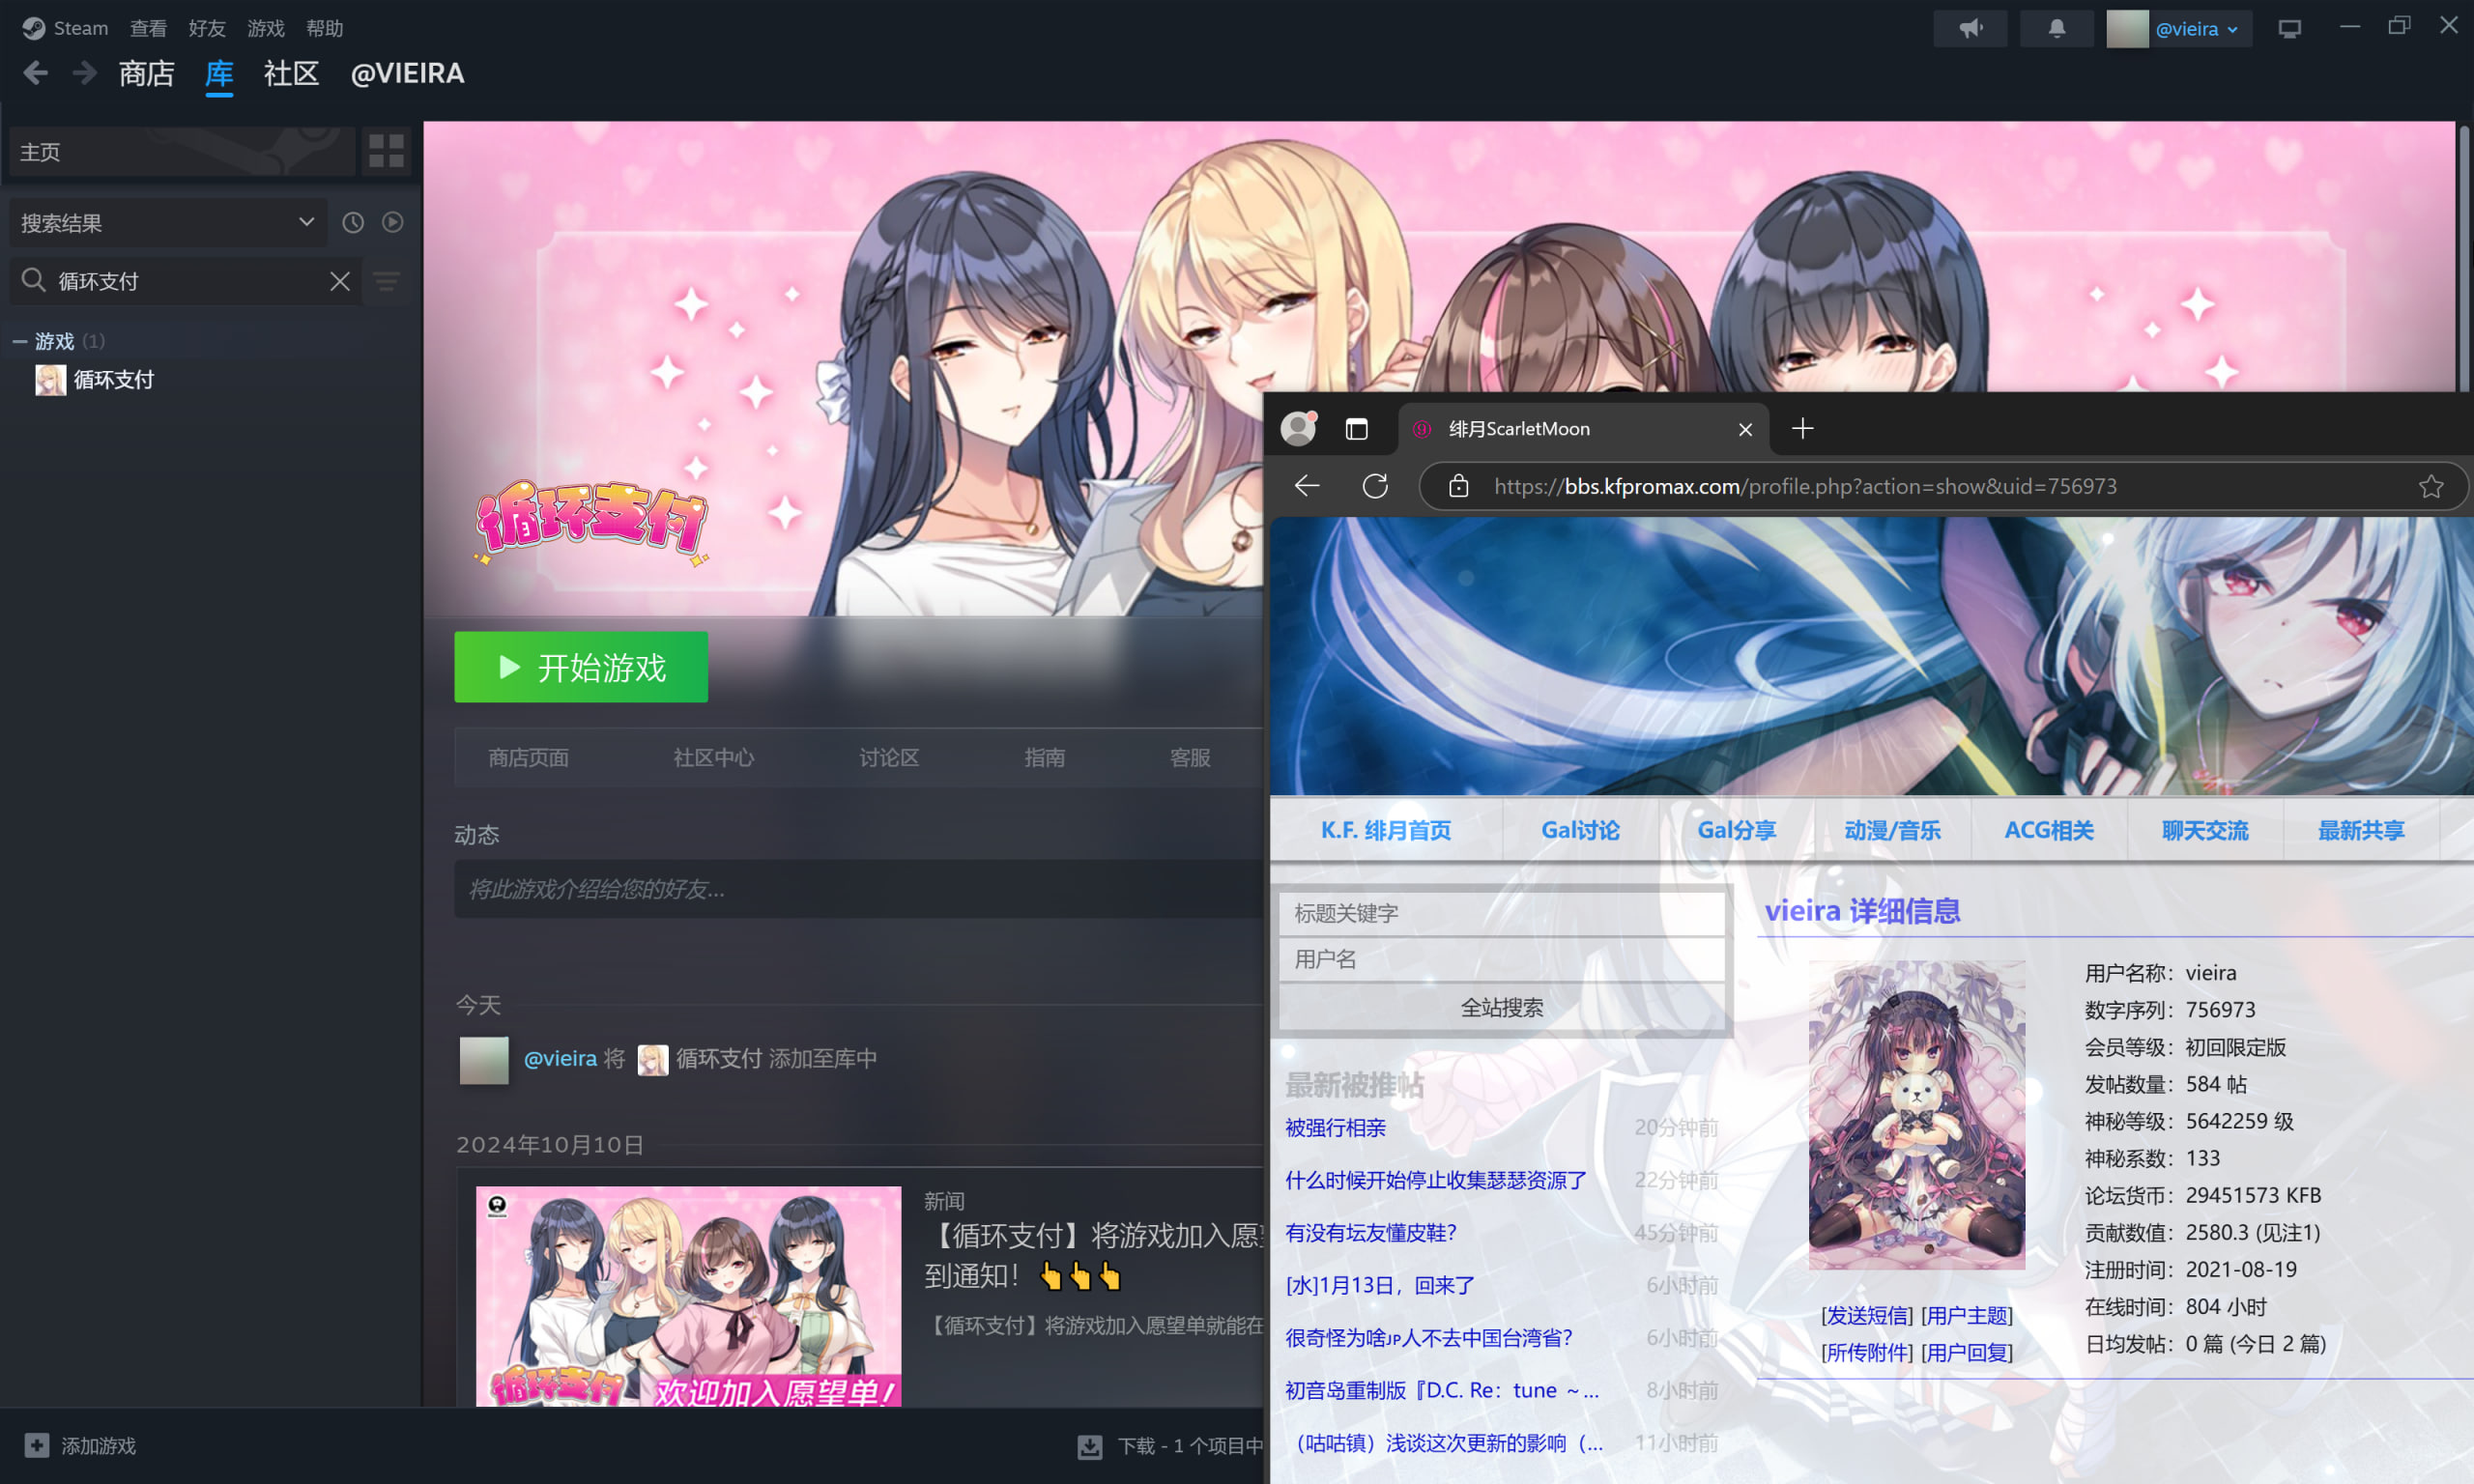The image size is (2474, 1484).
Task: Click the Steam announcements megaphone icon
Action: click(x=1970, y=28)
